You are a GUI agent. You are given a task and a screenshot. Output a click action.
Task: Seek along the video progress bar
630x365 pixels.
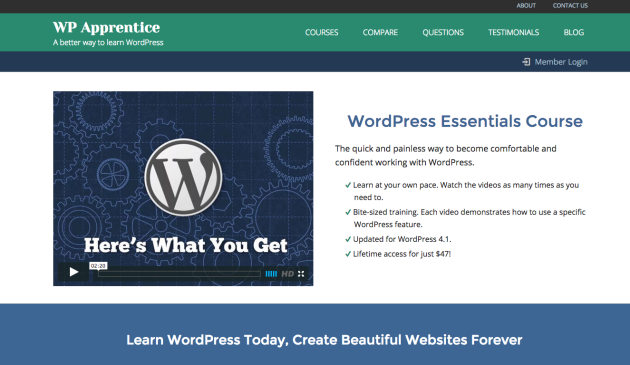tap(179, 274)
